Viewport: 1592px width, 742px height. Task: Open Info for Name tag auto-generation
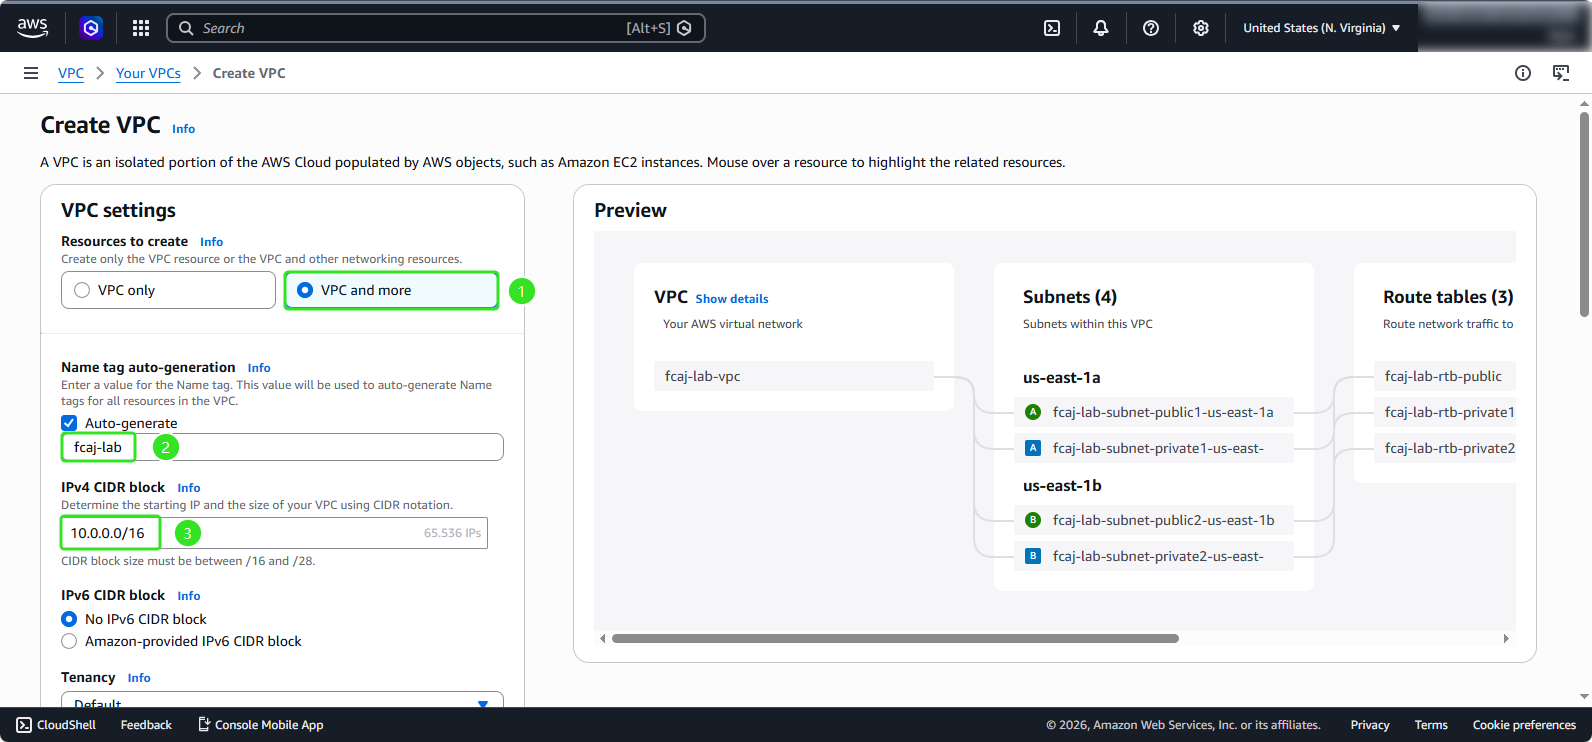259,368
